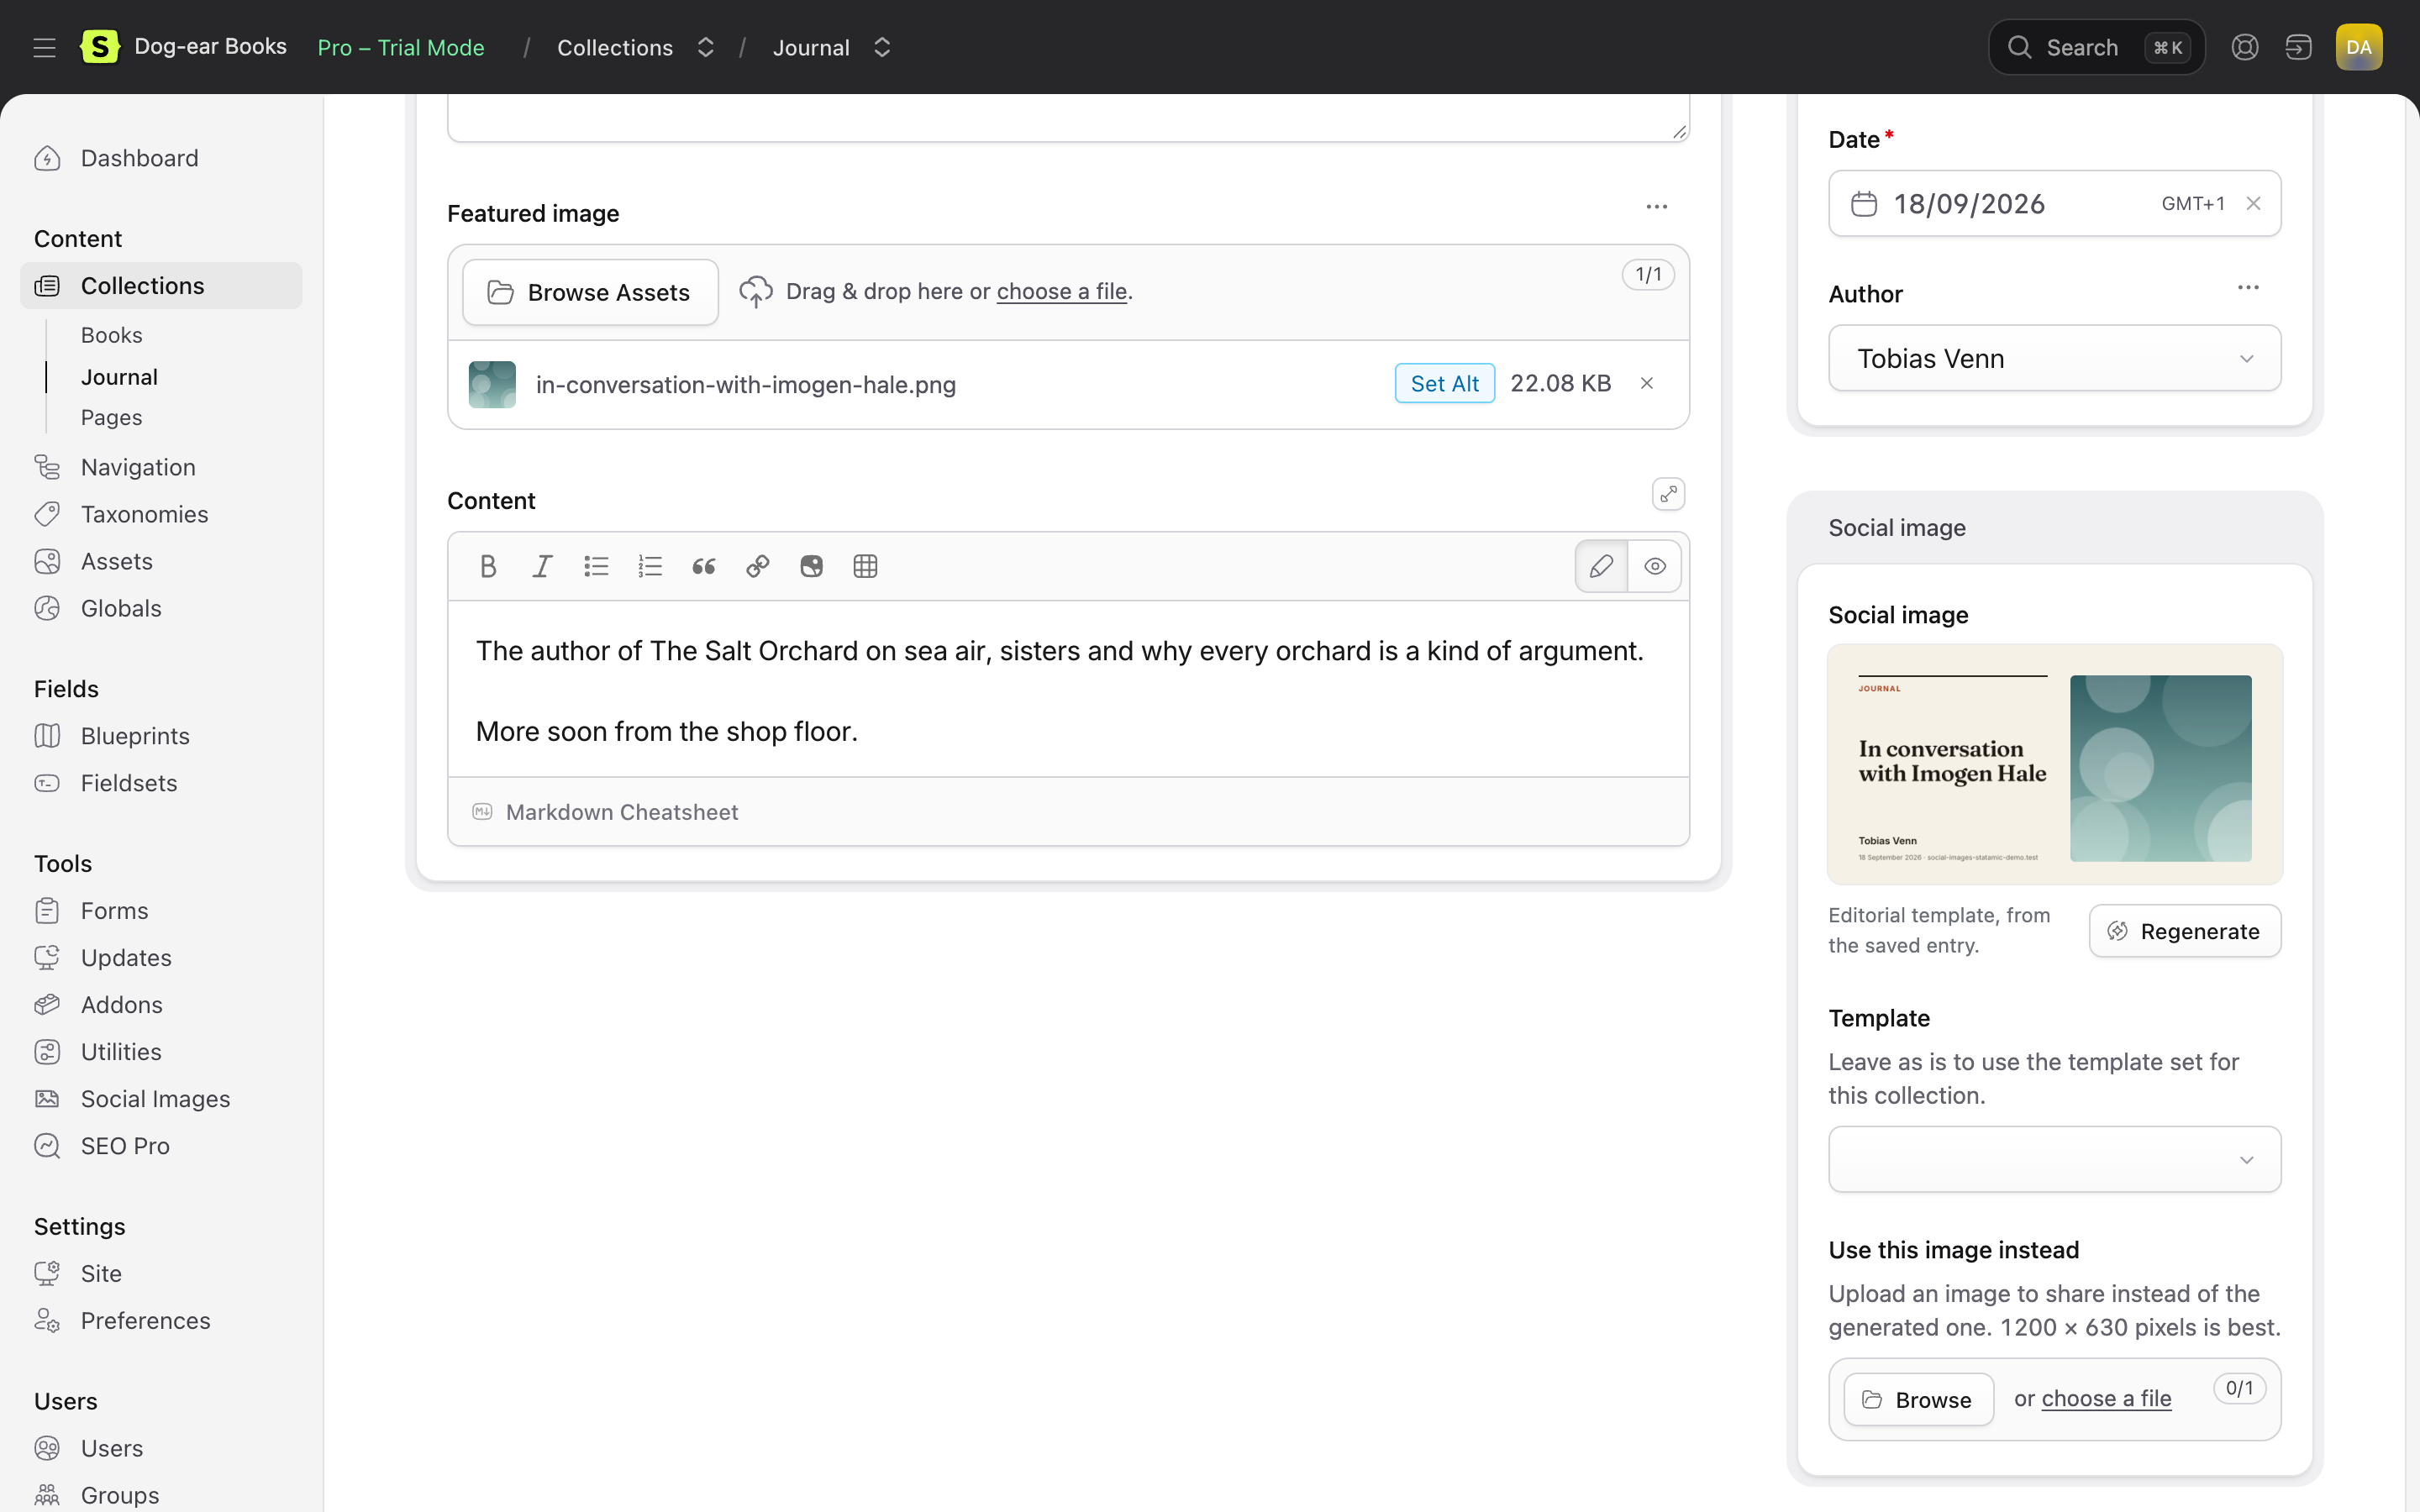Click choose a file in Featured image
This screenshot has width=2420, height=1512.
click(1061, 291)
